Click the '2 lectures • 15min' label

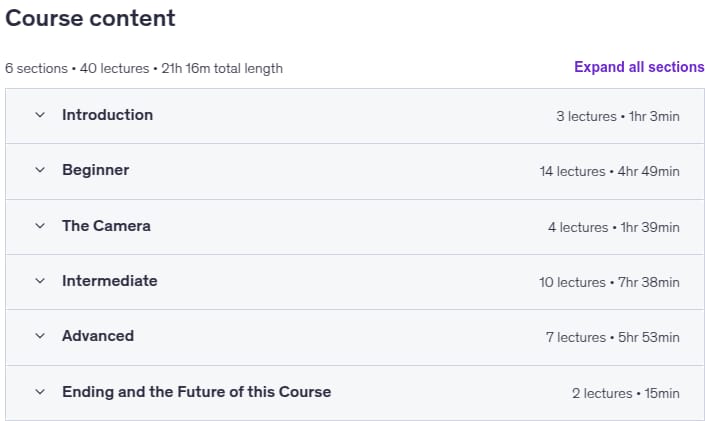pos(626,394)
